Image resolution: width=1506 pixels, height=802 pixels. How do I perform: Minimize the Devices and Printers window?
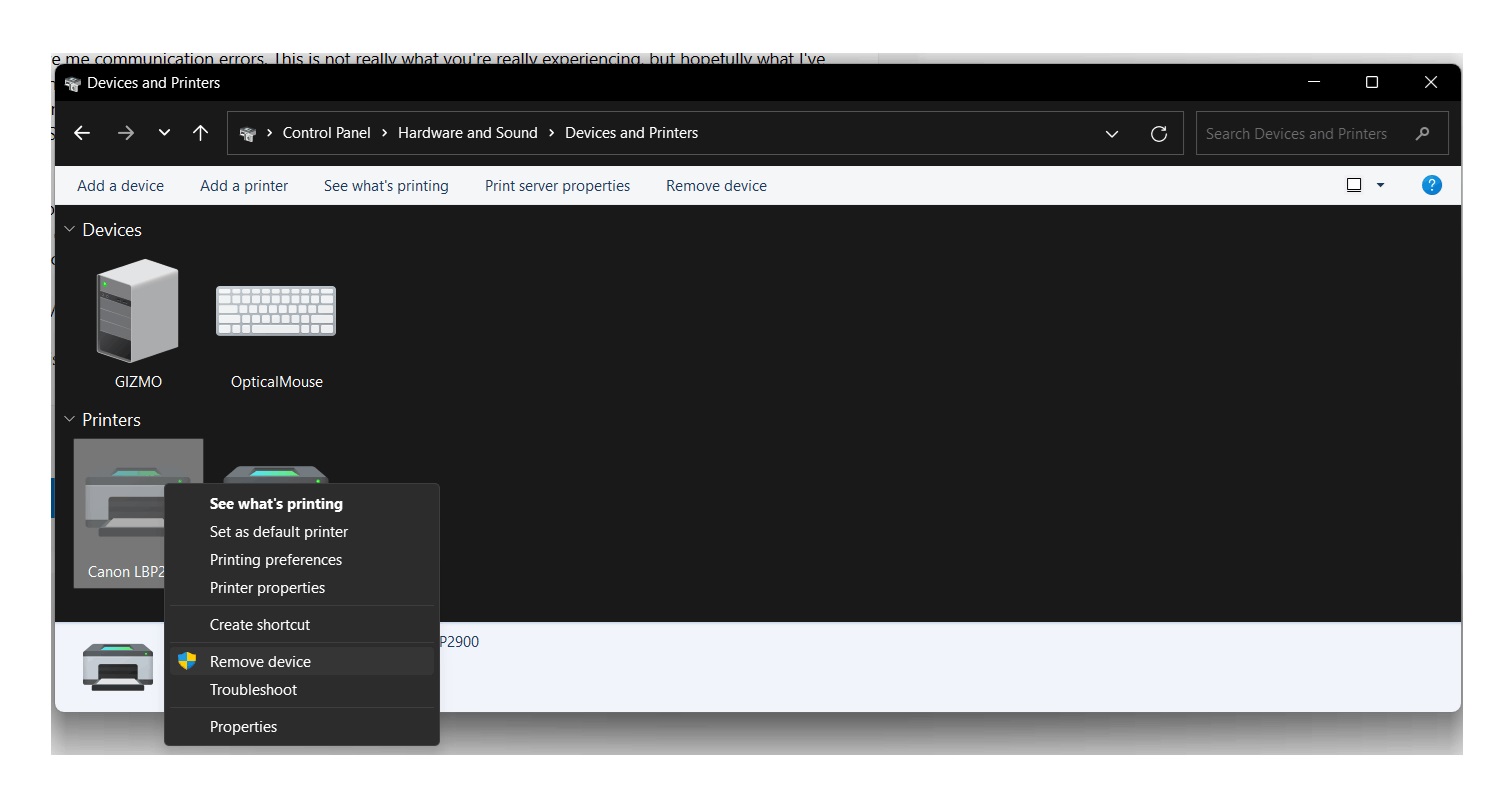coord(1314,82)
